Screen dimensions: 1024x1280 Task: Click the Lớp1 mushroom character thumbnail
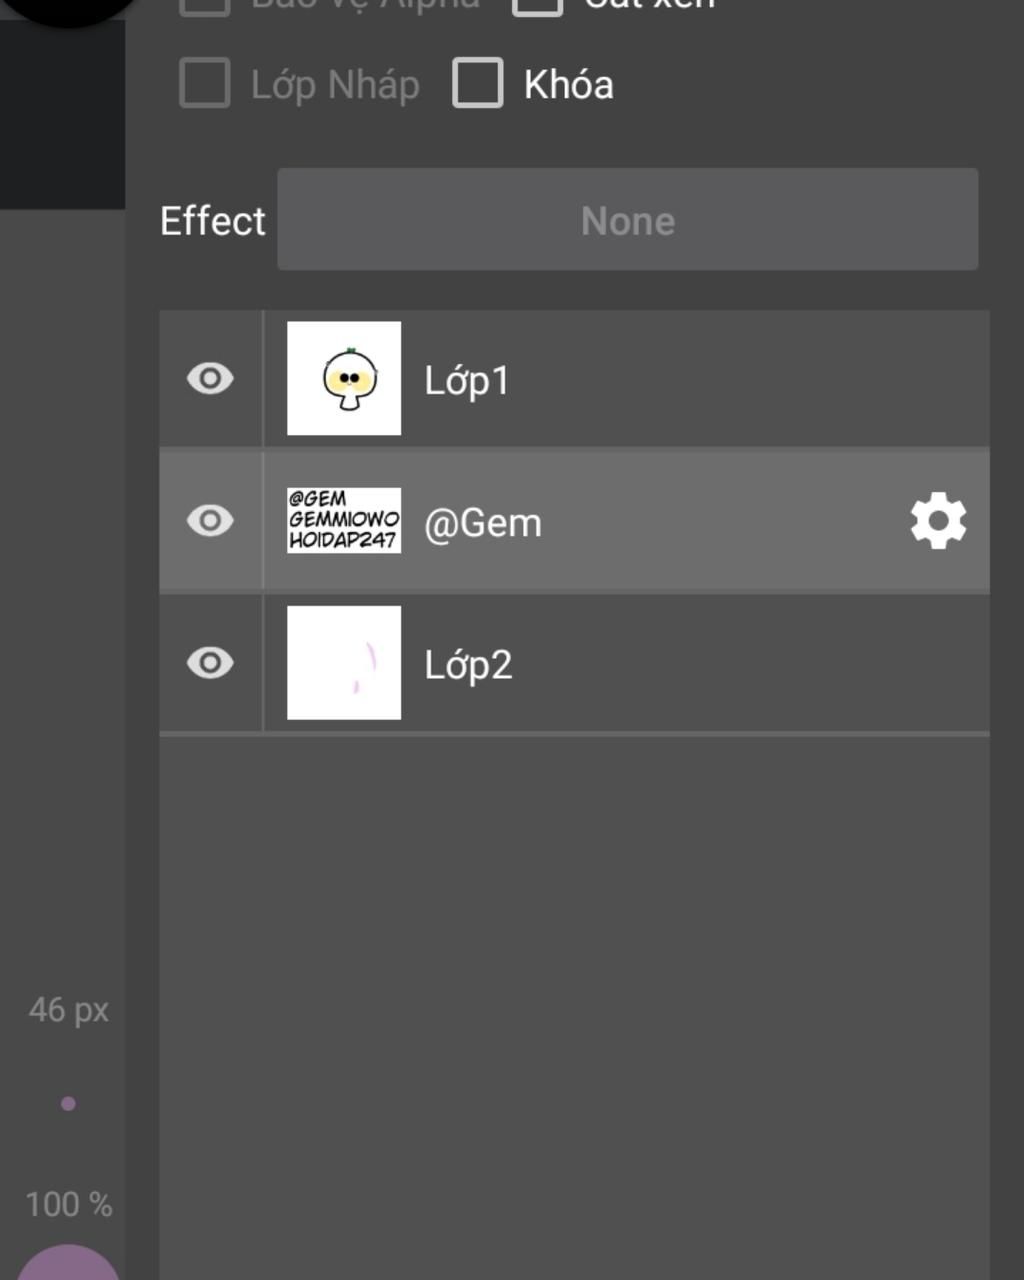[x=344, y=378]
